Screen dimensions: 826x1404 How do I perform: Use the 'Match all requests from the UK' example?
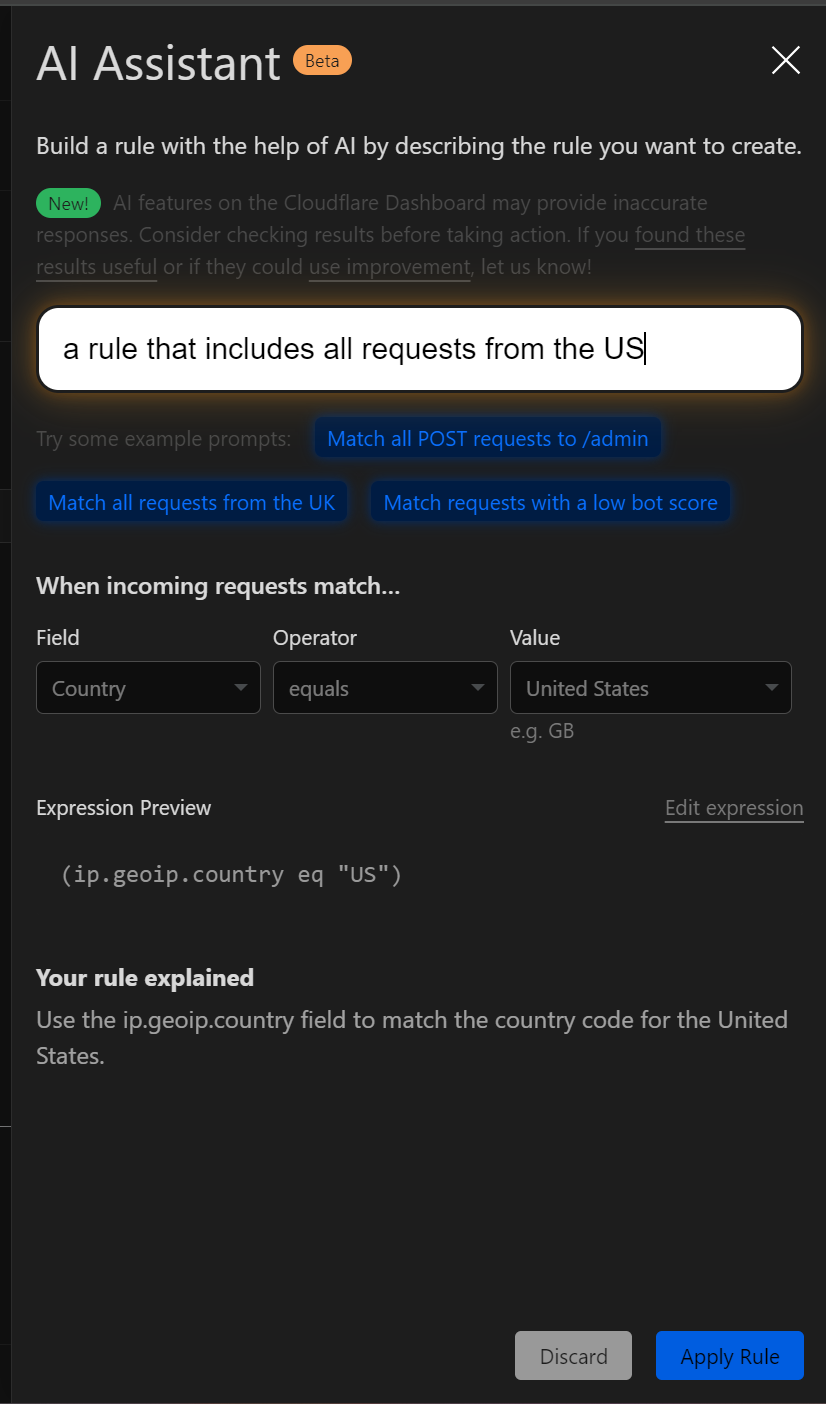[192, 502]
